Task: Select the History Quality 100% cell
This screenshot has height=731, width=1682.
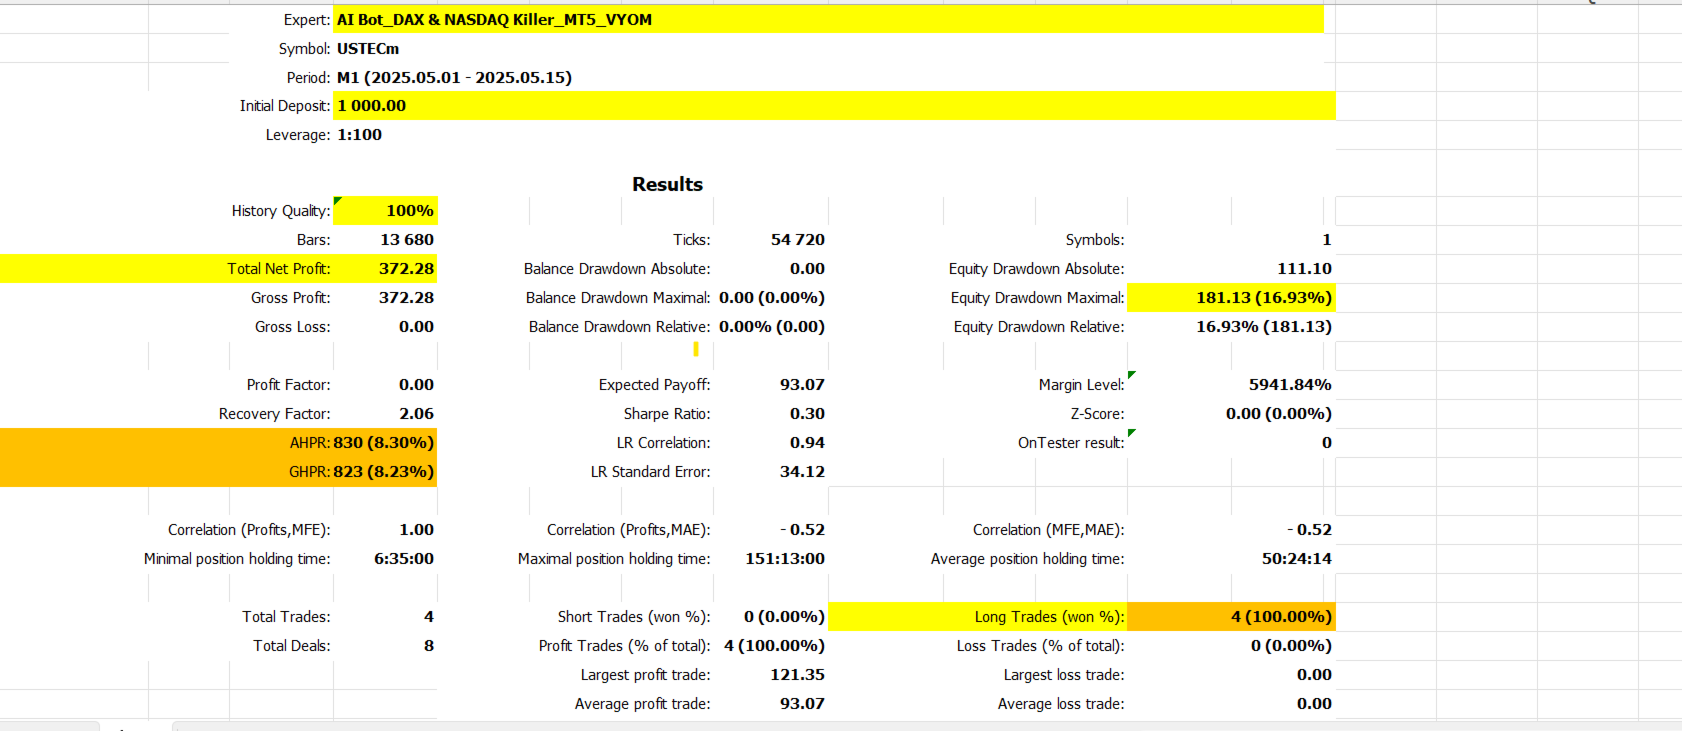Action: tap(385, 210)
